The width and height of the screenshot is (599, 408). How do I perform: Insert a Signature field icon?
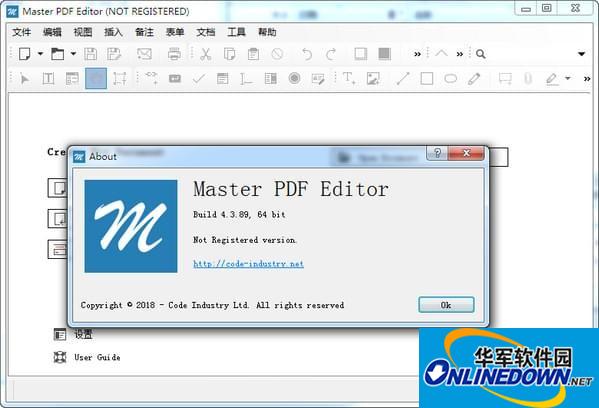point(318,79)
